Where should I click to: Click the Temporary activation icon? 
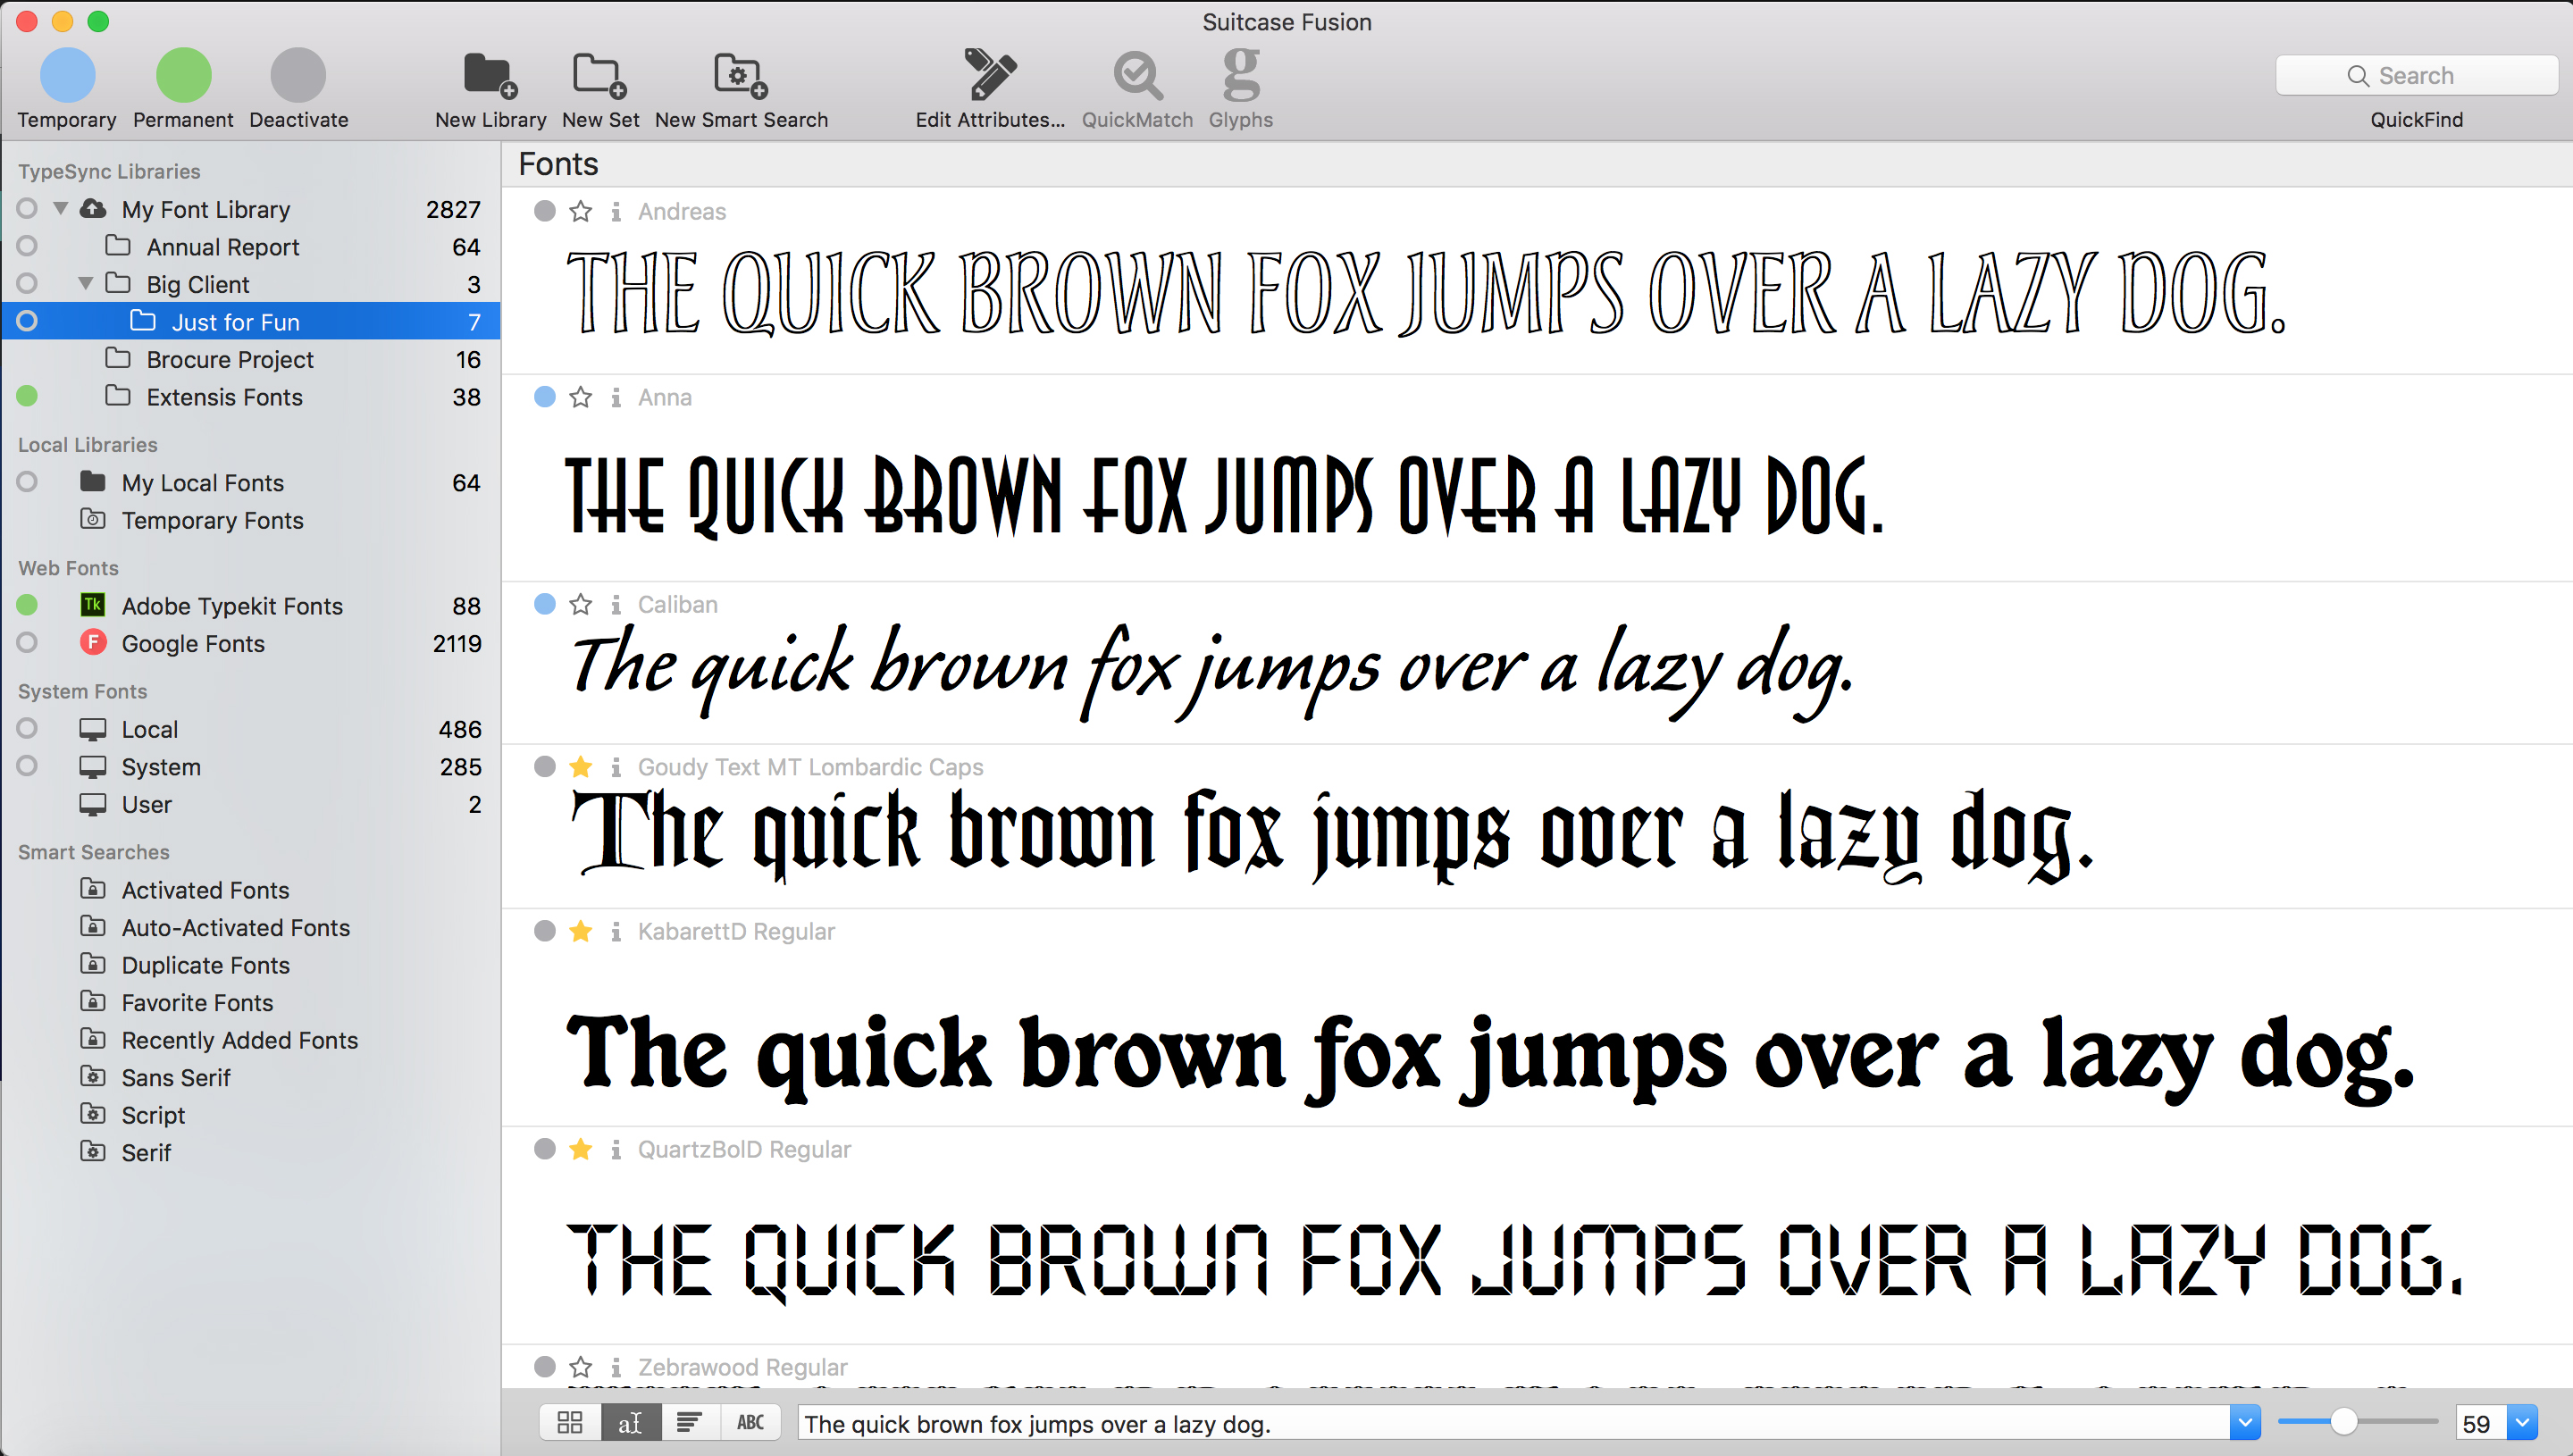tap(67, 76)
